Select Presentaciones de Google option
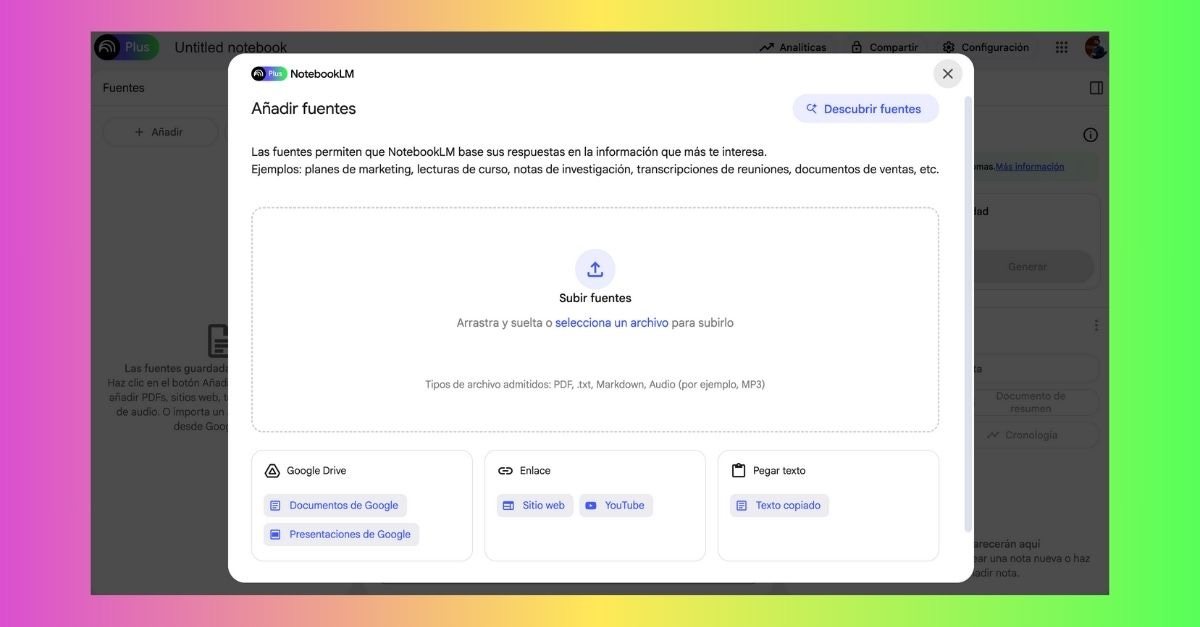This screenshot has width=1200, height=627. (x=341, y=535)
